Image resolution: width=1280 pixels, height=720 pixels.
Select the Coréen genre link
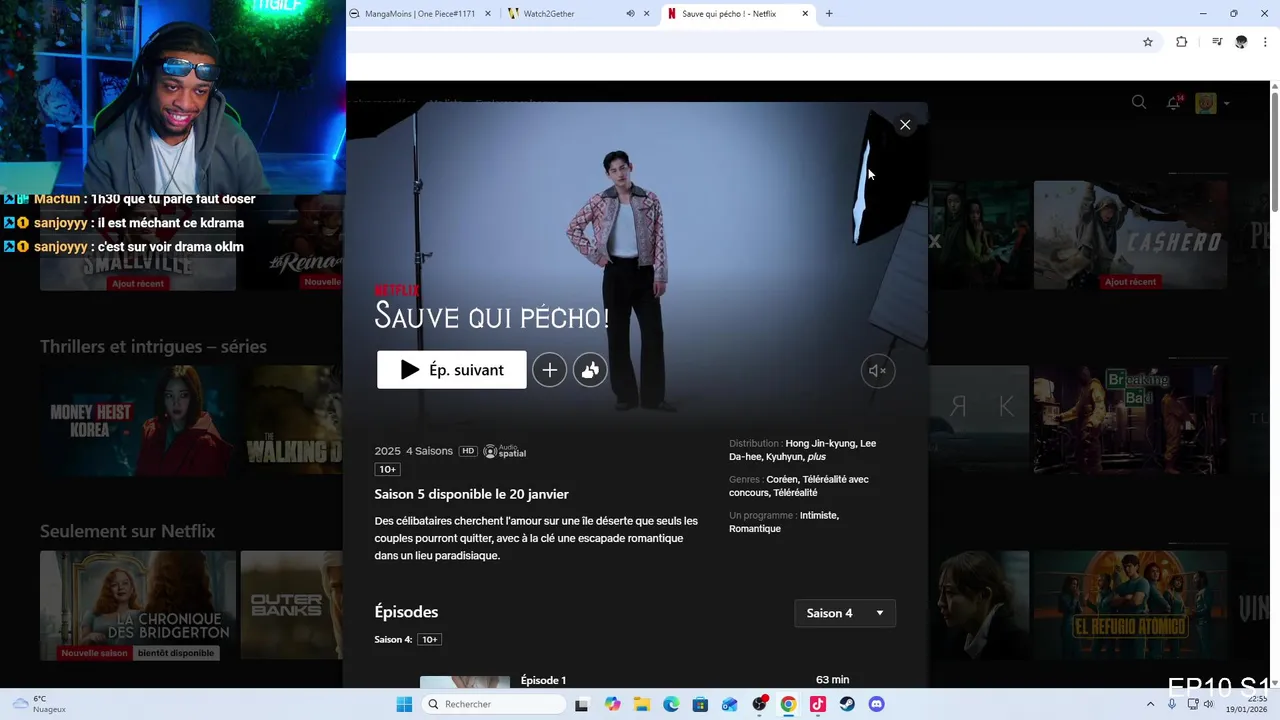781,479
